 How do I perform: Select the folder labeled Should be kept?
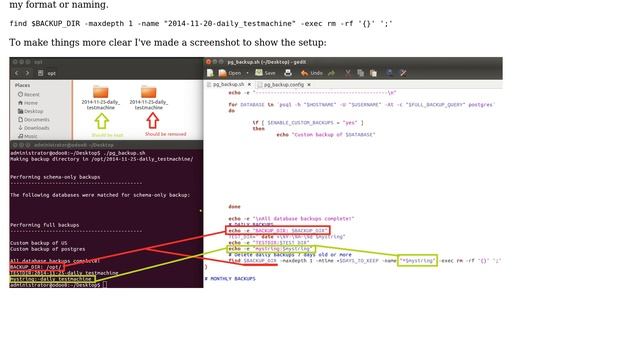click(x=100, y=98)
